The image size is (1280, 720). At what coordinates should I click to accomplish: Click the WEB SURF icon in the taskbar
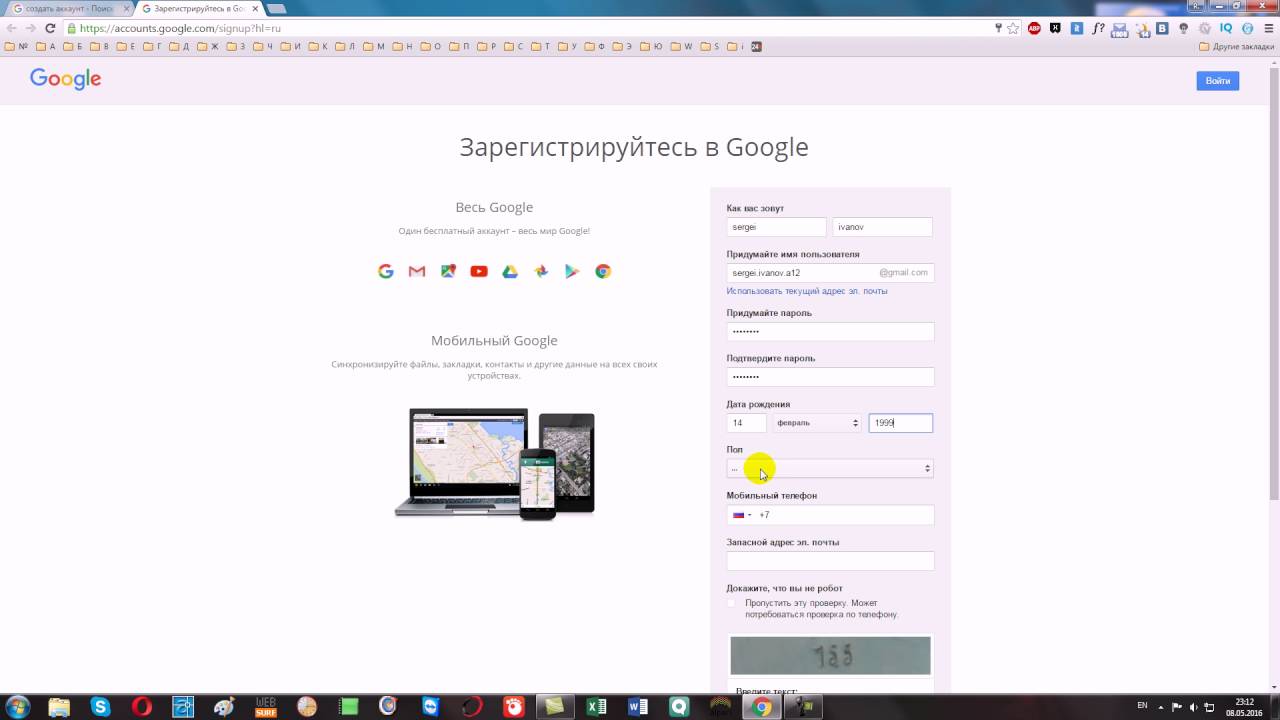coord(266,707)
